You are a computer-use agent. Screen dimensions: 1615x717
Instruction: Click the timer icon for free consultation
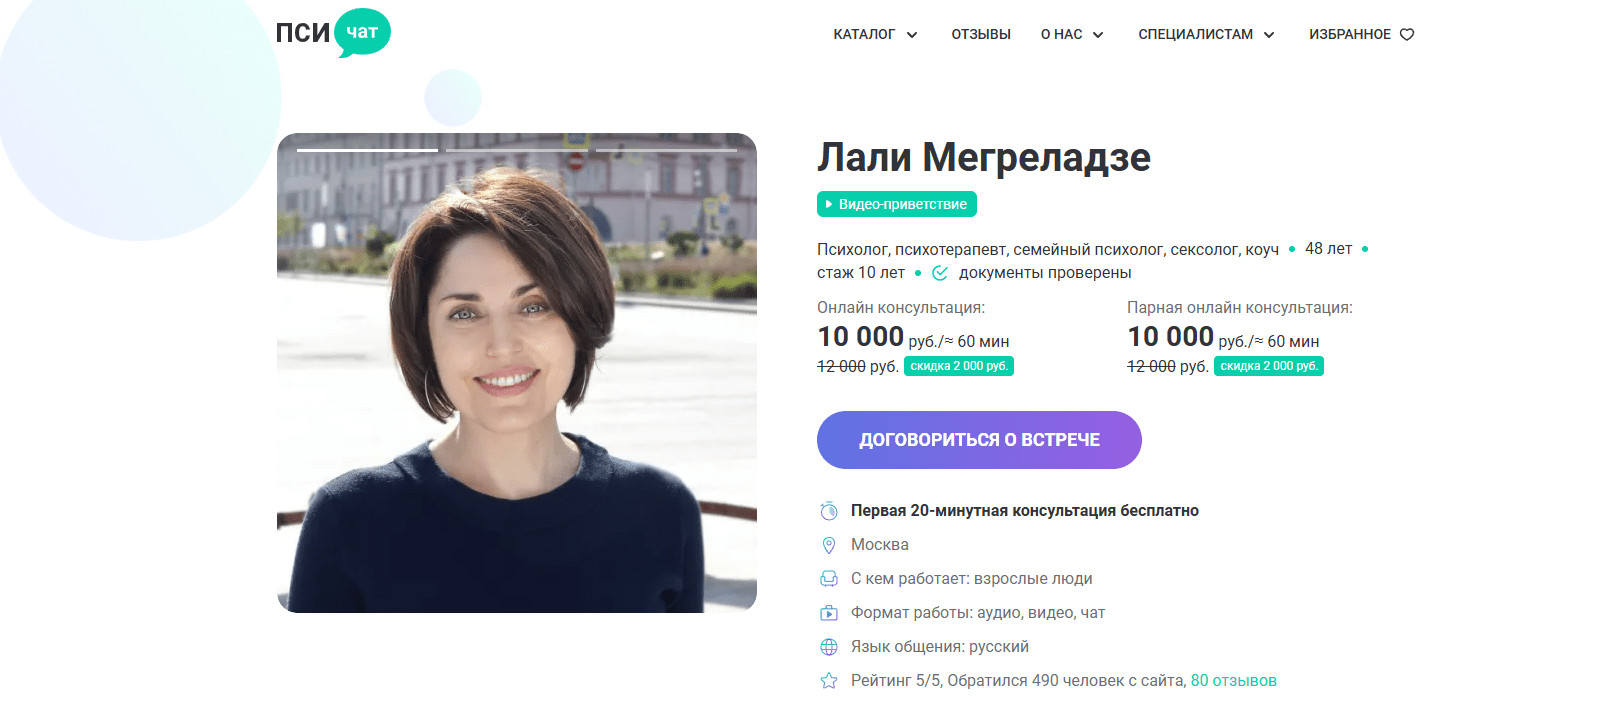click(x=829, y=511)
